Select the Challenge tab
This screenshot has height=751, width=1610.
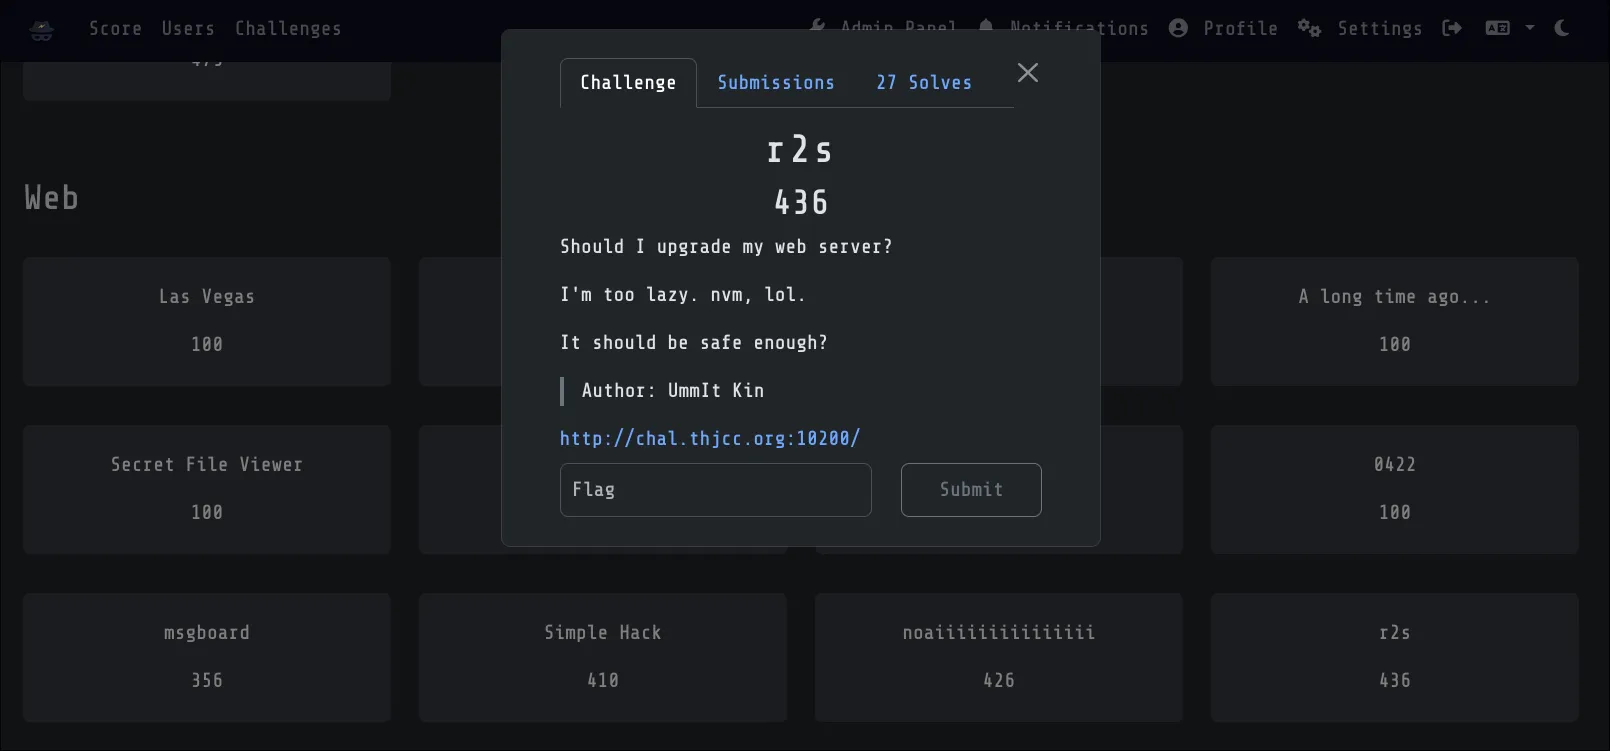pyautogui.click(x=628, y=83)
